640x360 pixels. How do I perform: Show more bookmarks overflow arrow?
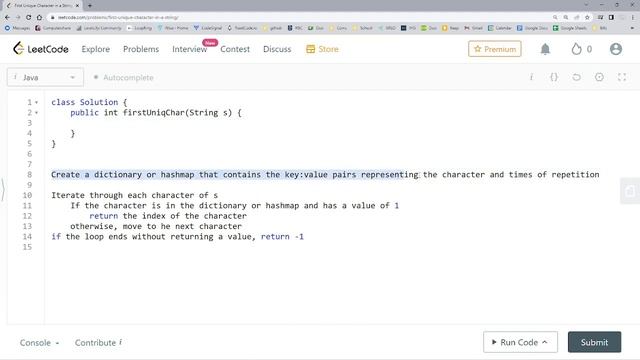pyautogui.click(x=632, y=28)
